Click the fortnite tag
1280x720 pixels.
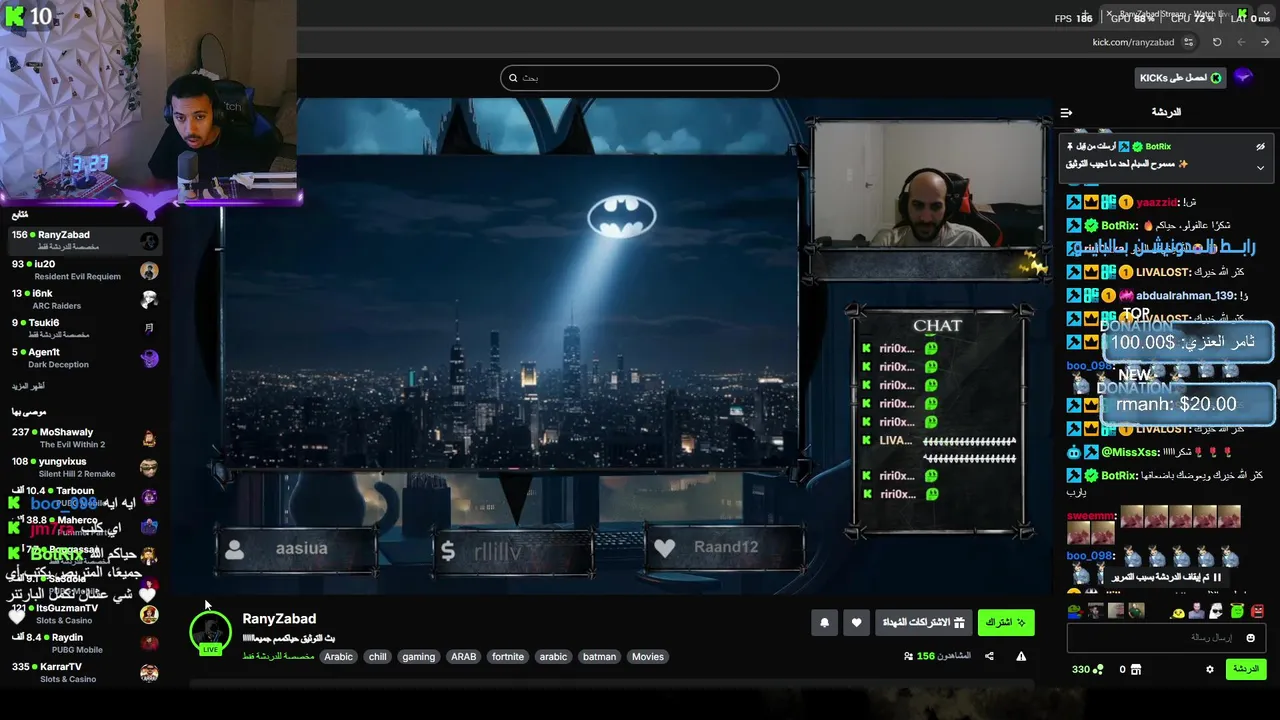508,657
